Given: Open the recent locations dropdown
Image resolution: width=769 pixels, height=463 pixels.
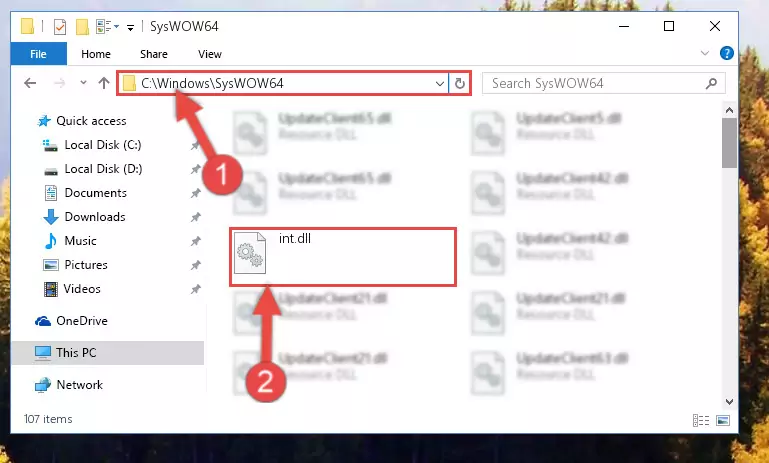Looking at the screenshot, I should point(83,83).
